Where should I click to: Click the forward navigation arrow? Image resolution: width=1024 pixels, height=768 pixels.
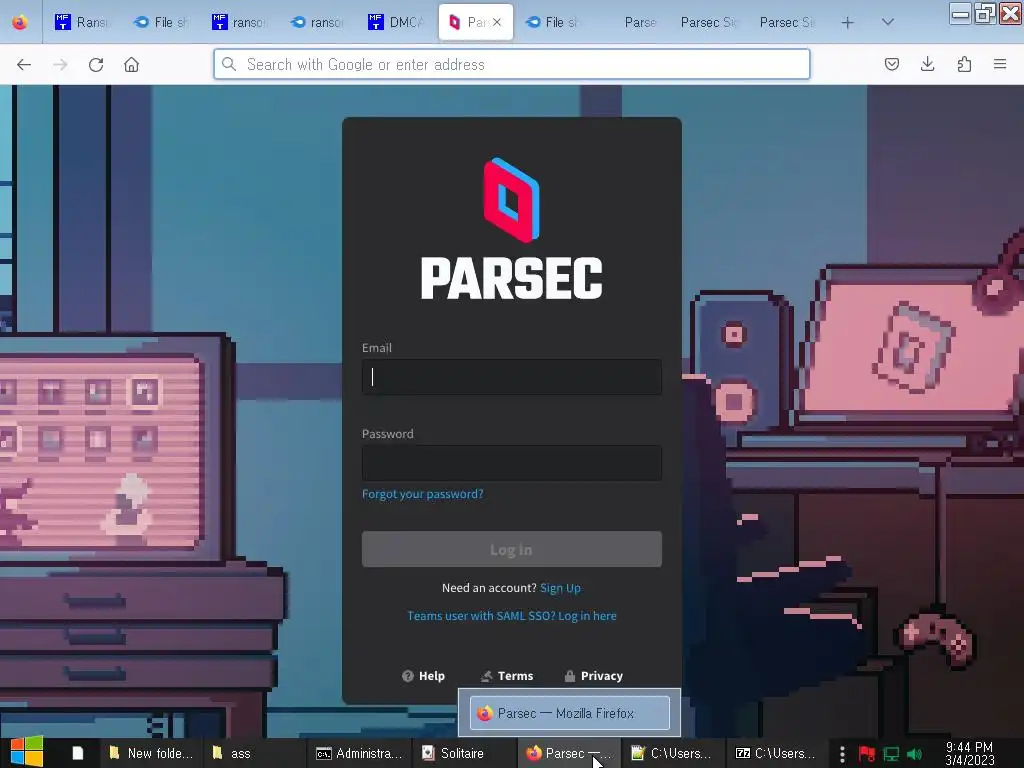pos(60,65)
